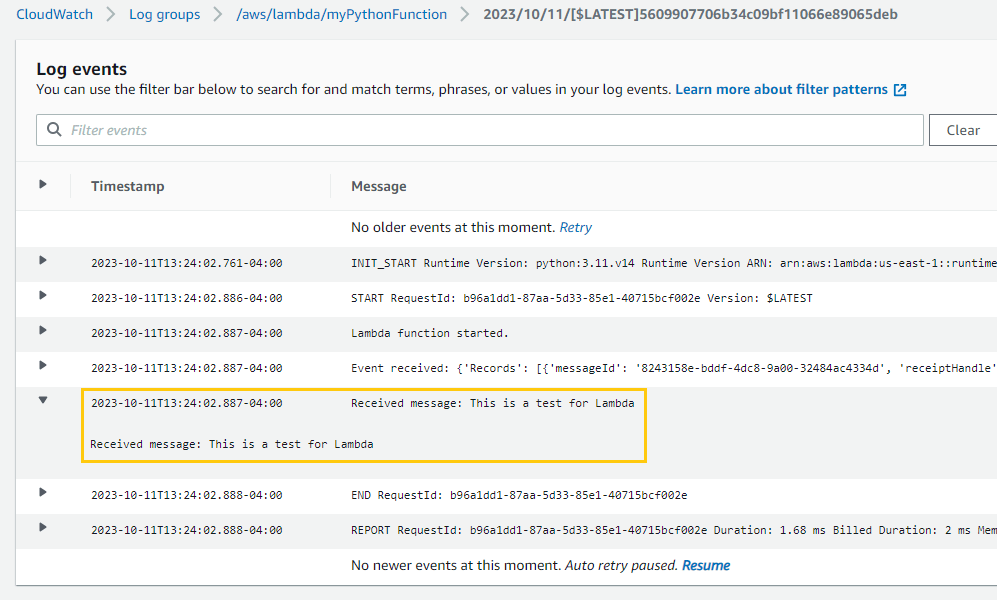Click the Clear button

pos(963,129)
